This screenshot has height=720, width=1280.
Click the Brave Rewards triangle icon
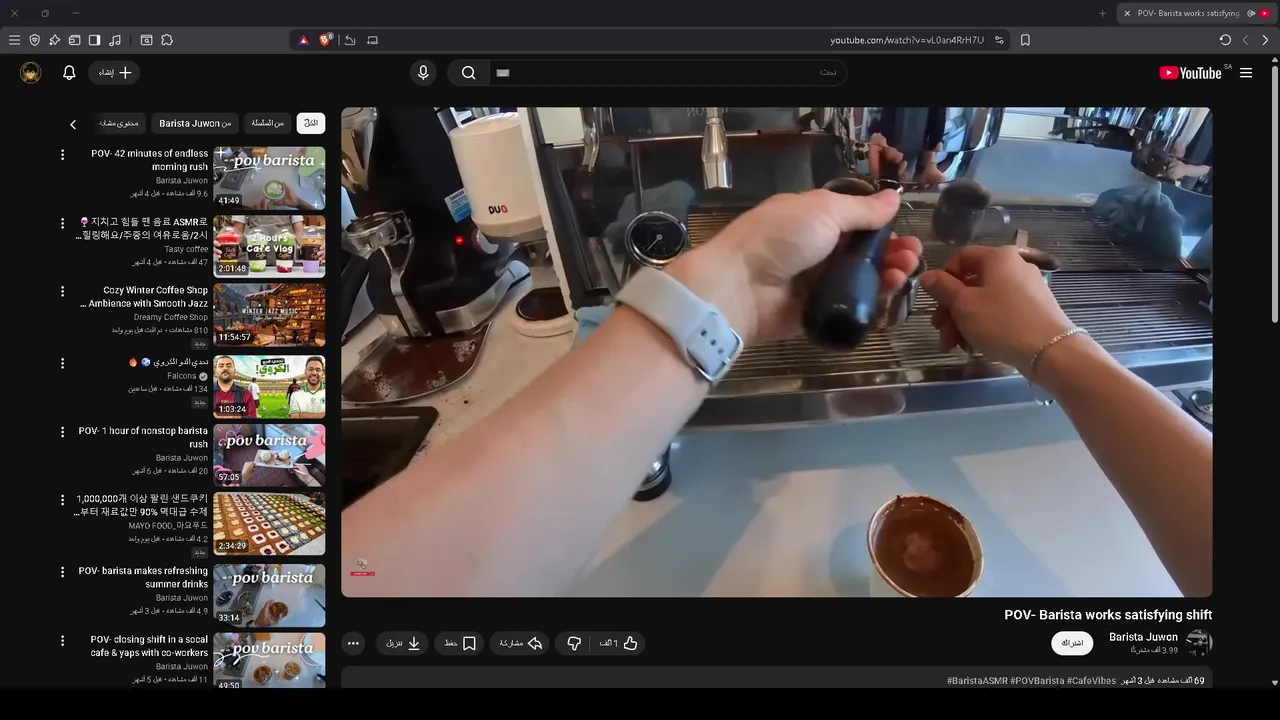click(x=304, y=40)
